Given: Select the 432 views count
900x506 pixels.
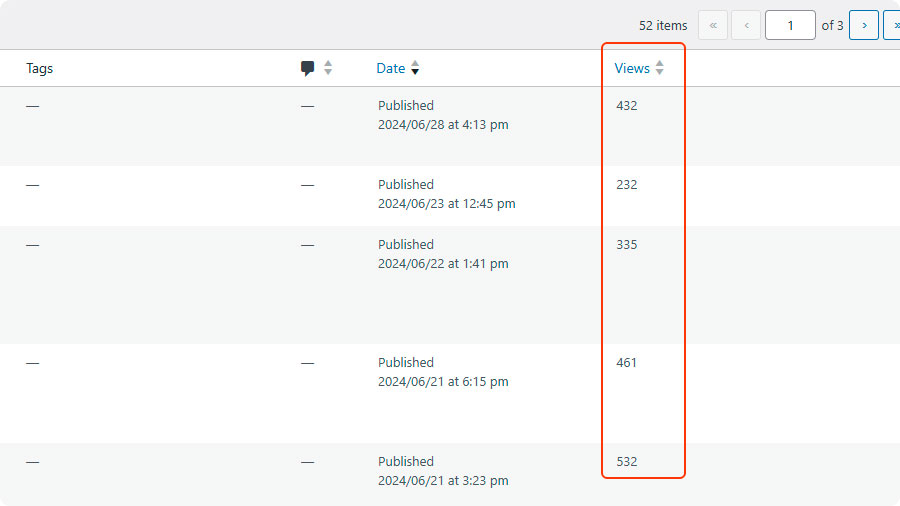Looking at the screenshot, I should point(627,105).
